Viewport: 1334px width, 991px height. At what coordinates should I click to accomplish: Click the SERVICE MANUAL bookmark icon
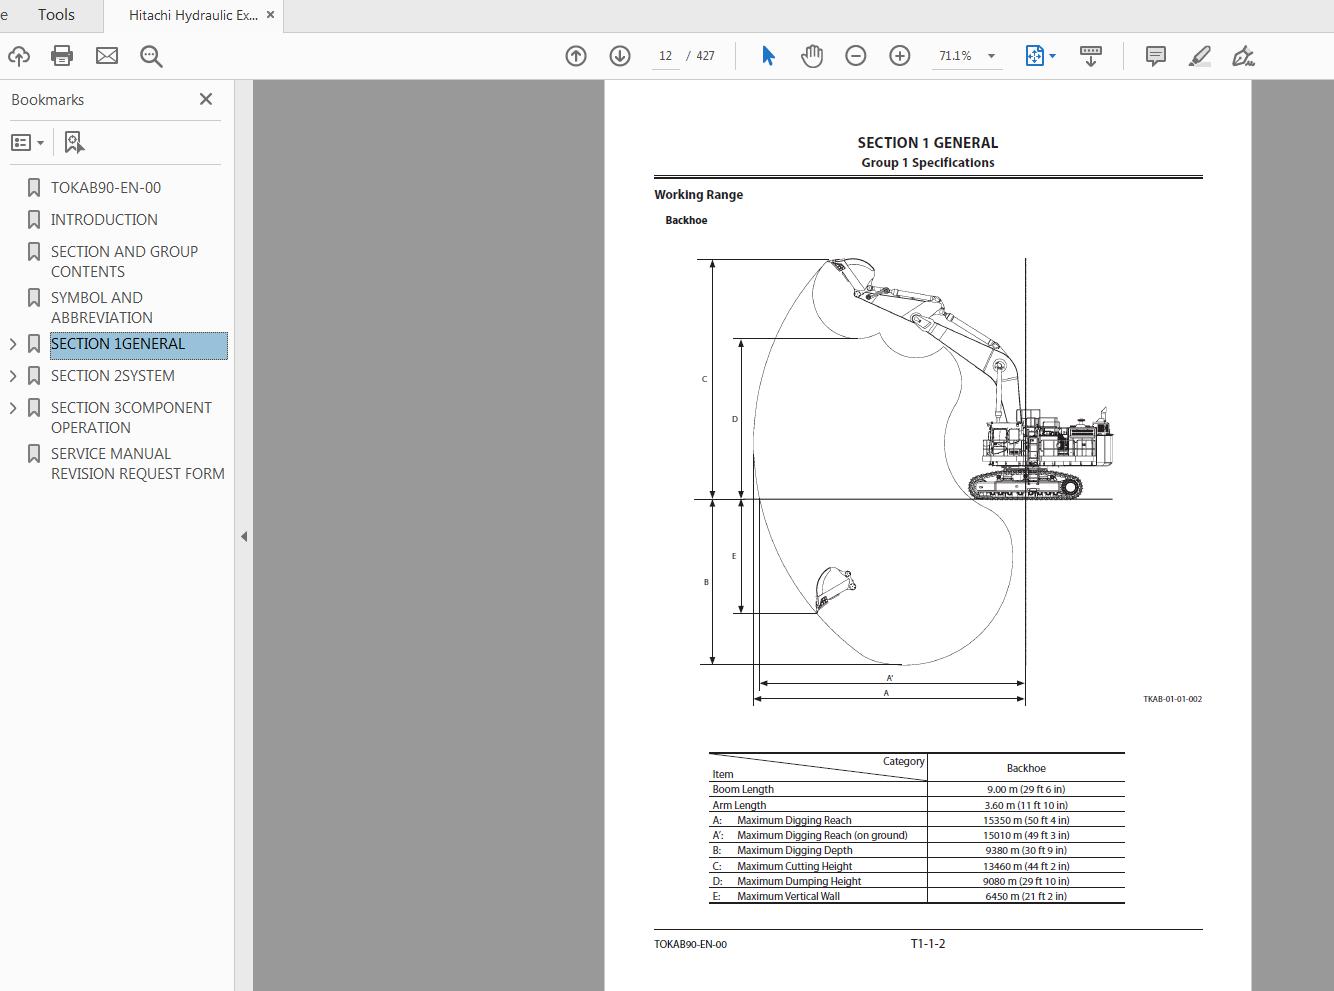click(34, 454)
